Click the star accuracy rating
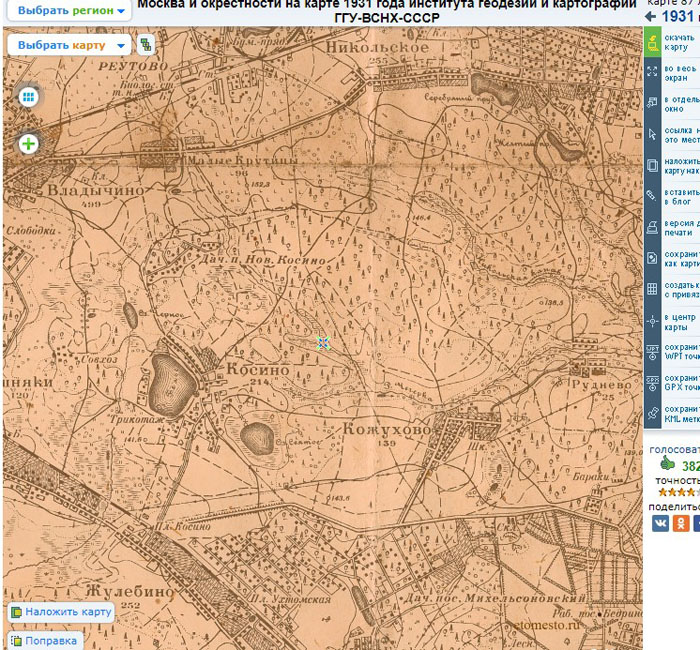This screenshot has width=700, height=650. (678, 492)
